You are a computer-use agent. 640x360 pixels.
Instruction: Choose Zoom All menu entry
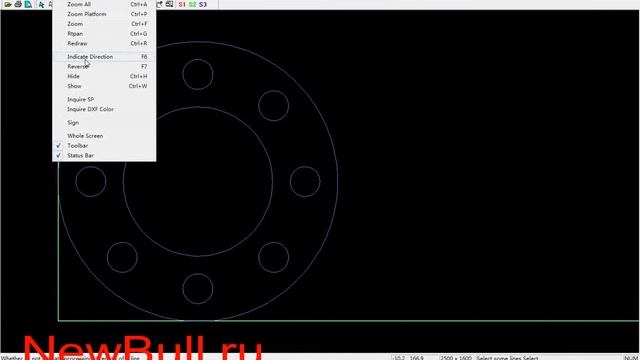point(104,4)
